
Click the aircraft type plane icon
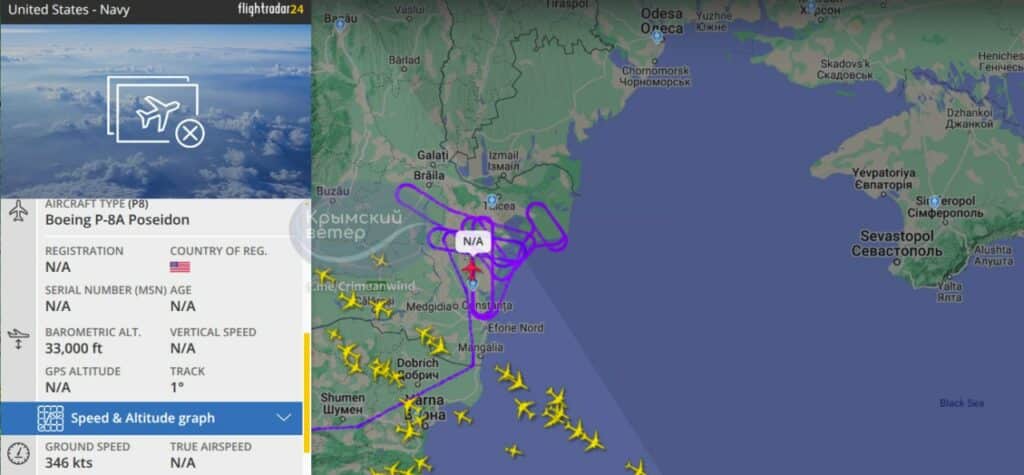19,211
